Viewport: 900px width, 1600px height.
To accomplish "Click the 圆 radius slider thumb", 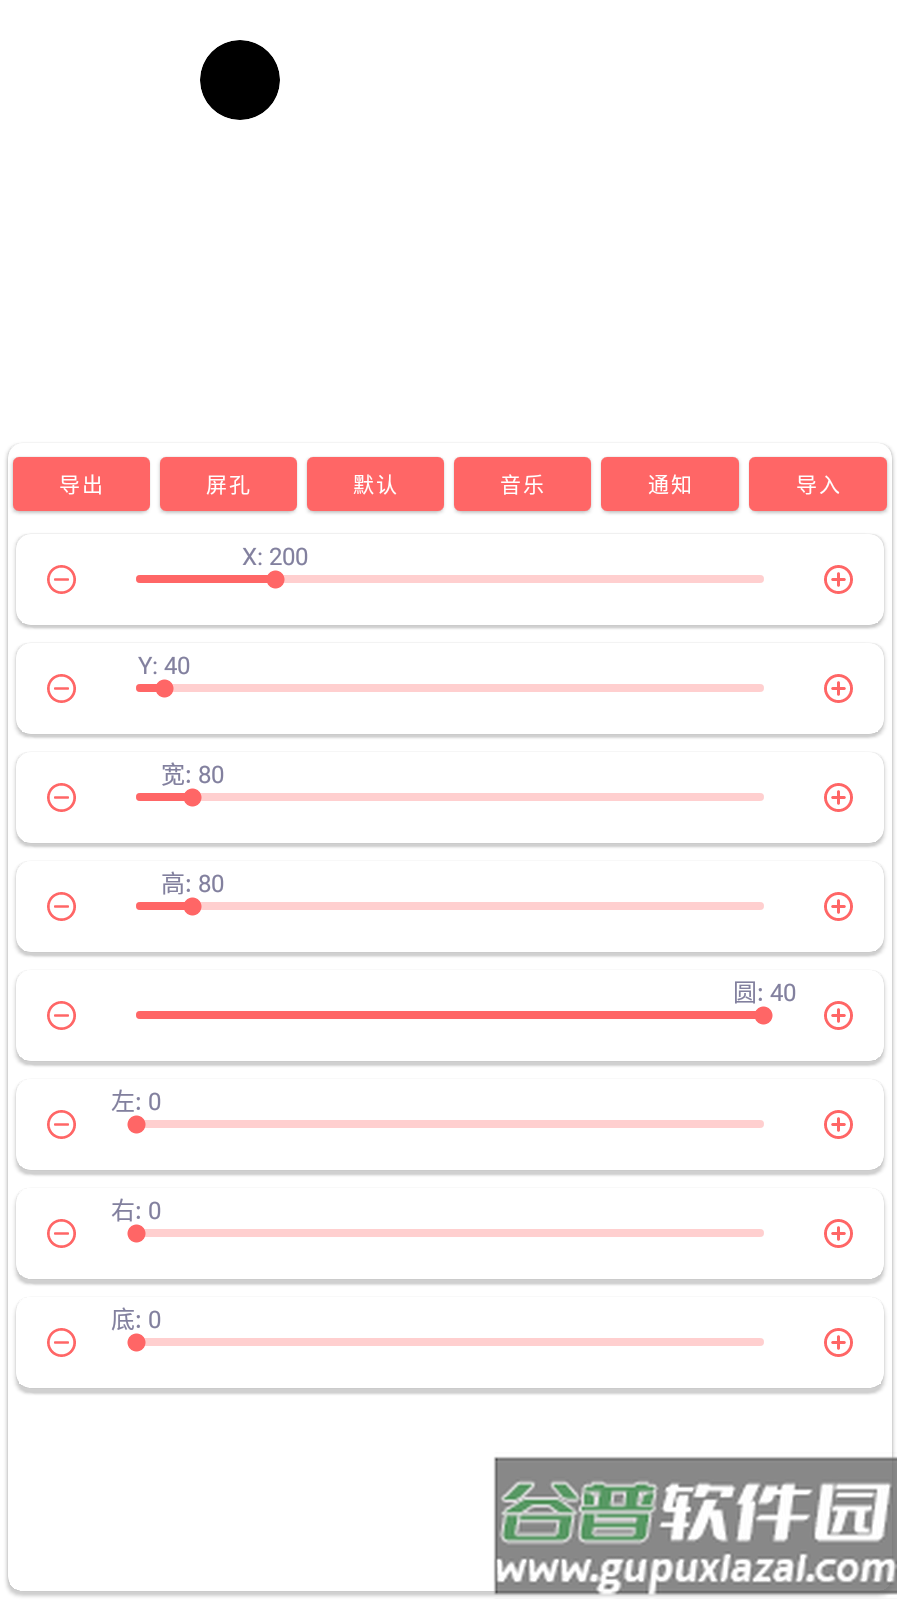I will tap(764, 1016).
